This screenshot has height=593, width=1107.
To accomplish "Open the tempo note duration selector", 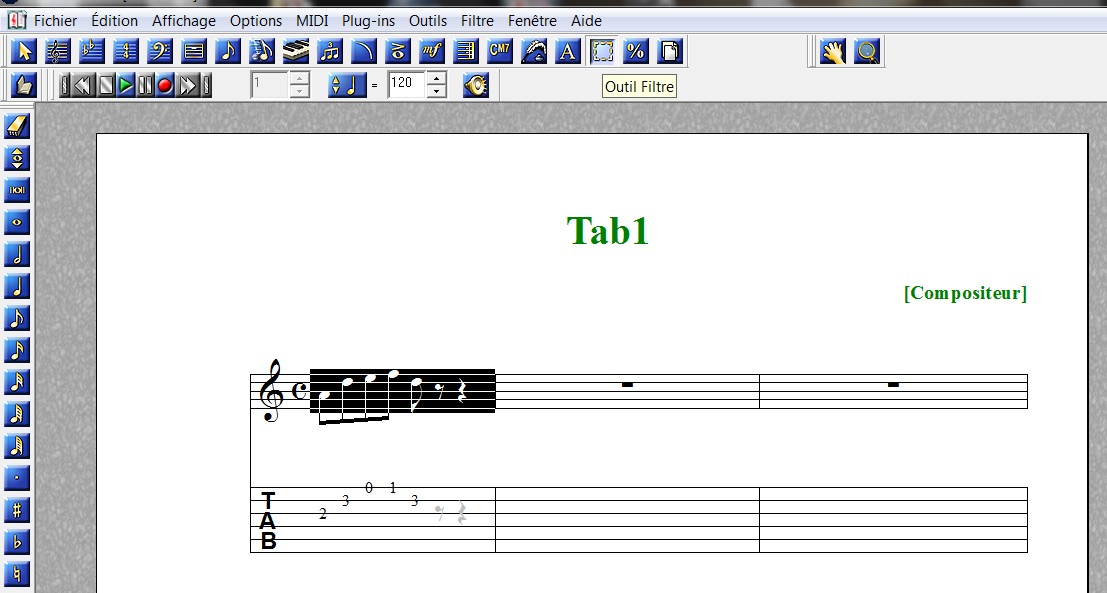I will (x=348, y=86).
